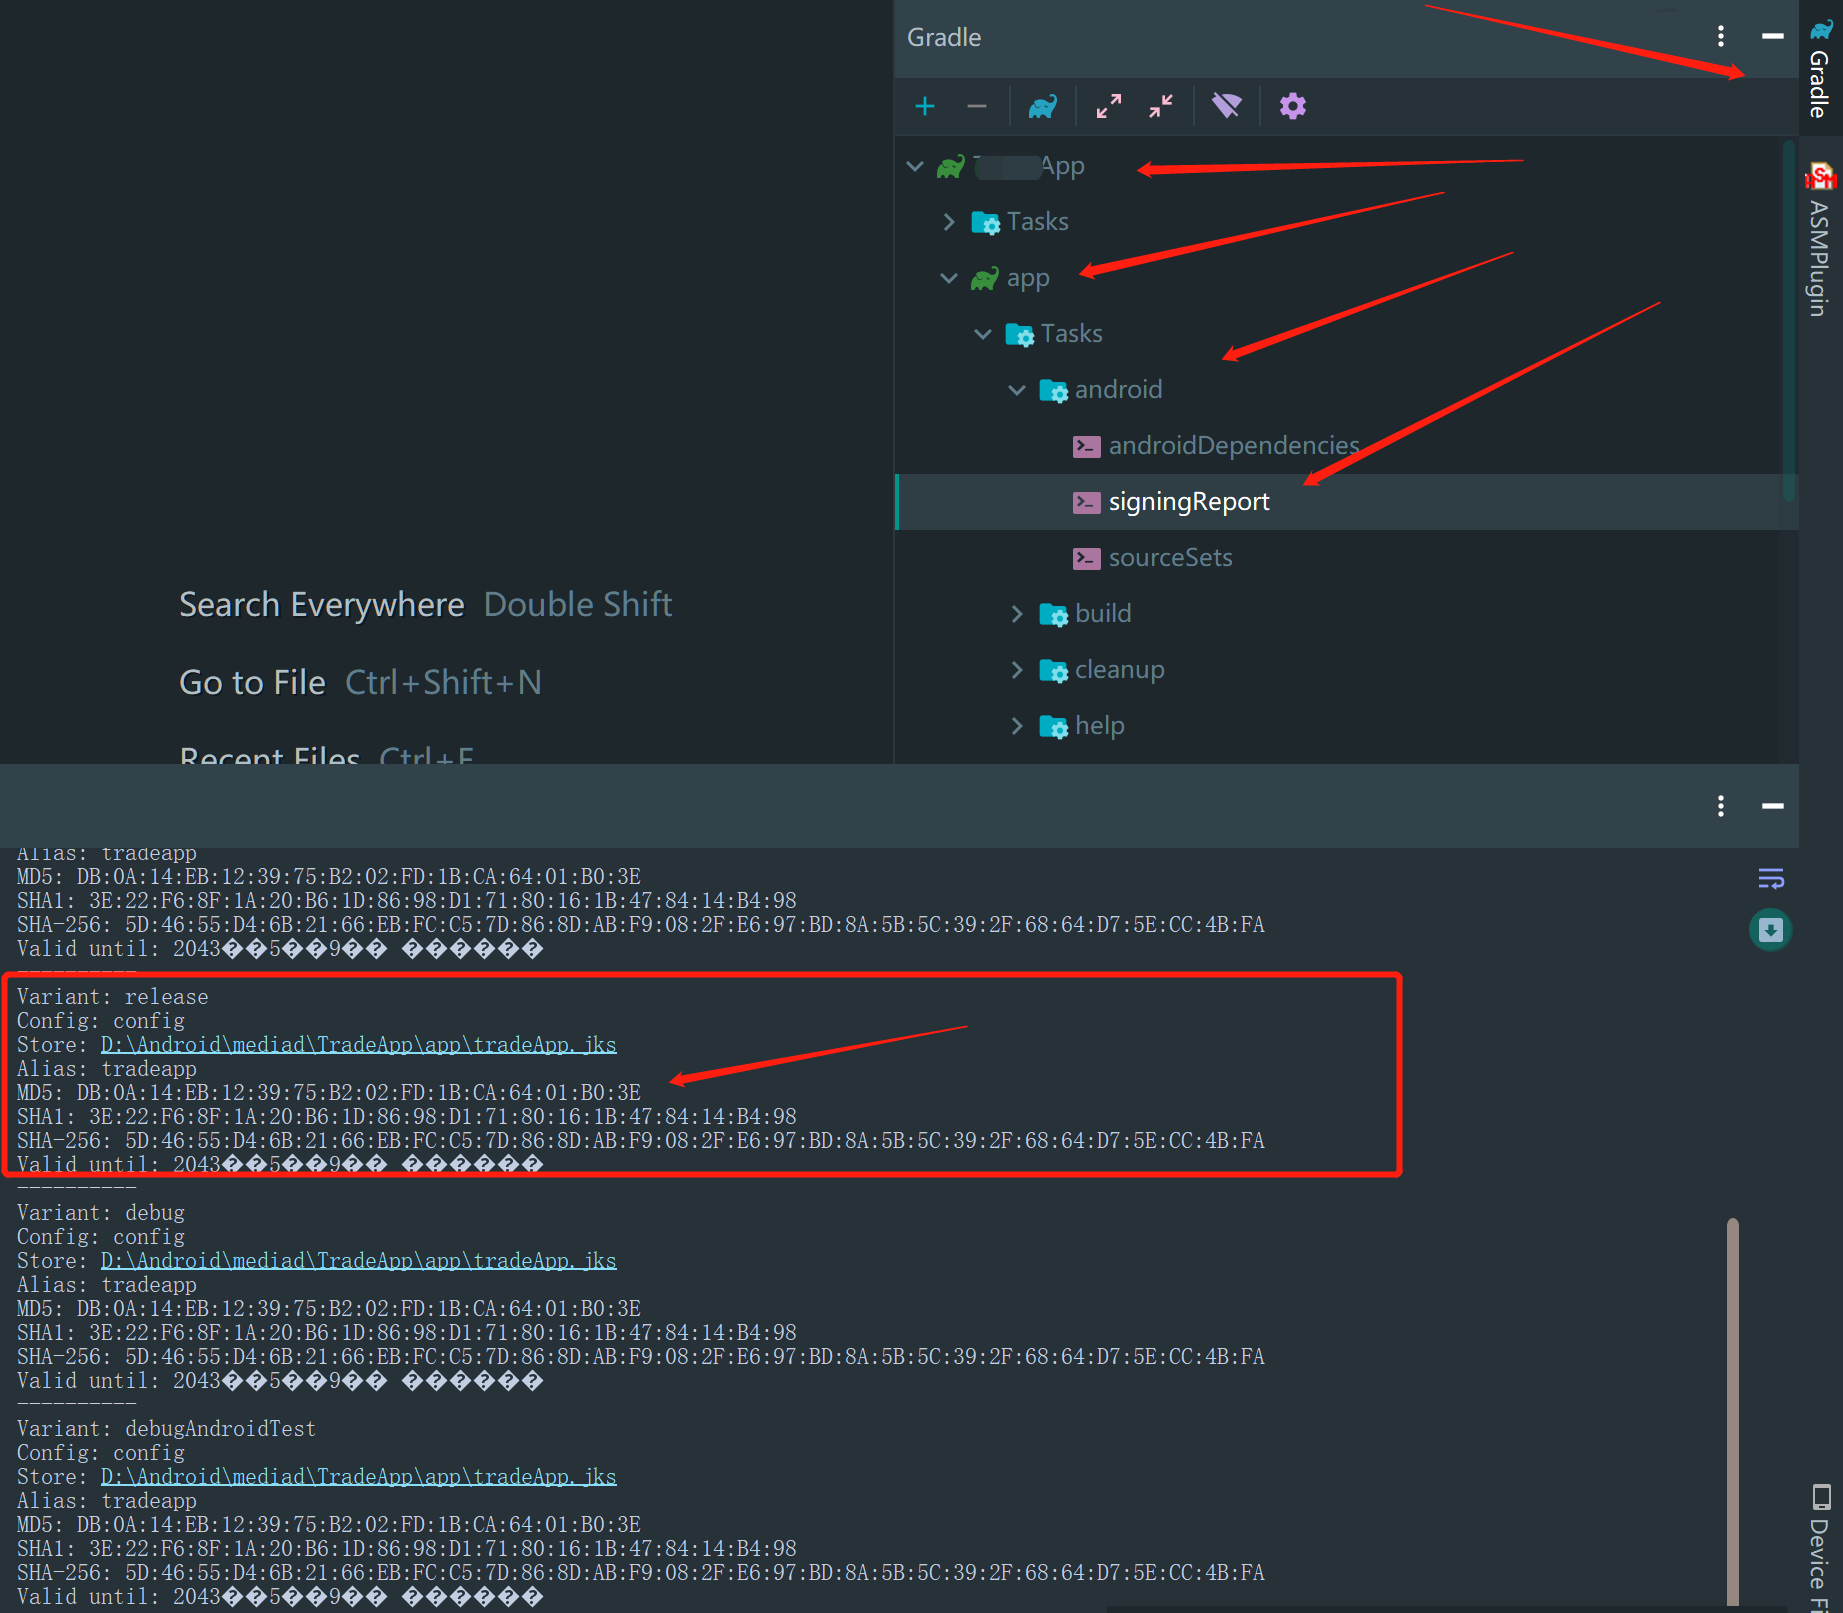Click the cleanup folder icon

pyautogui.click(x=1054, y=670)
